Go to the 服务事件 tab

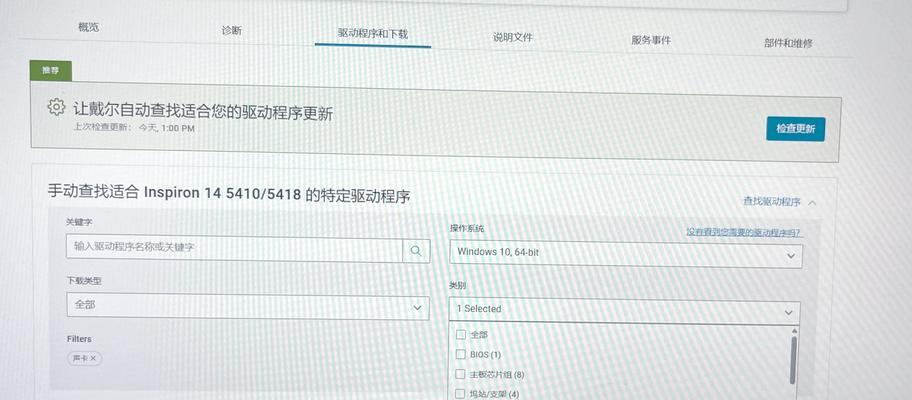tap(651, 40)
